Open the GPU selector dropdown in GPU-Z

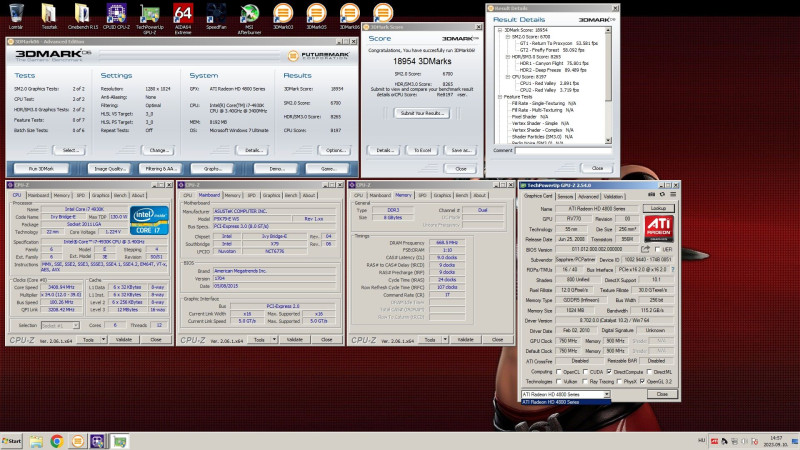pyautogui.click(x=607, y=394)
